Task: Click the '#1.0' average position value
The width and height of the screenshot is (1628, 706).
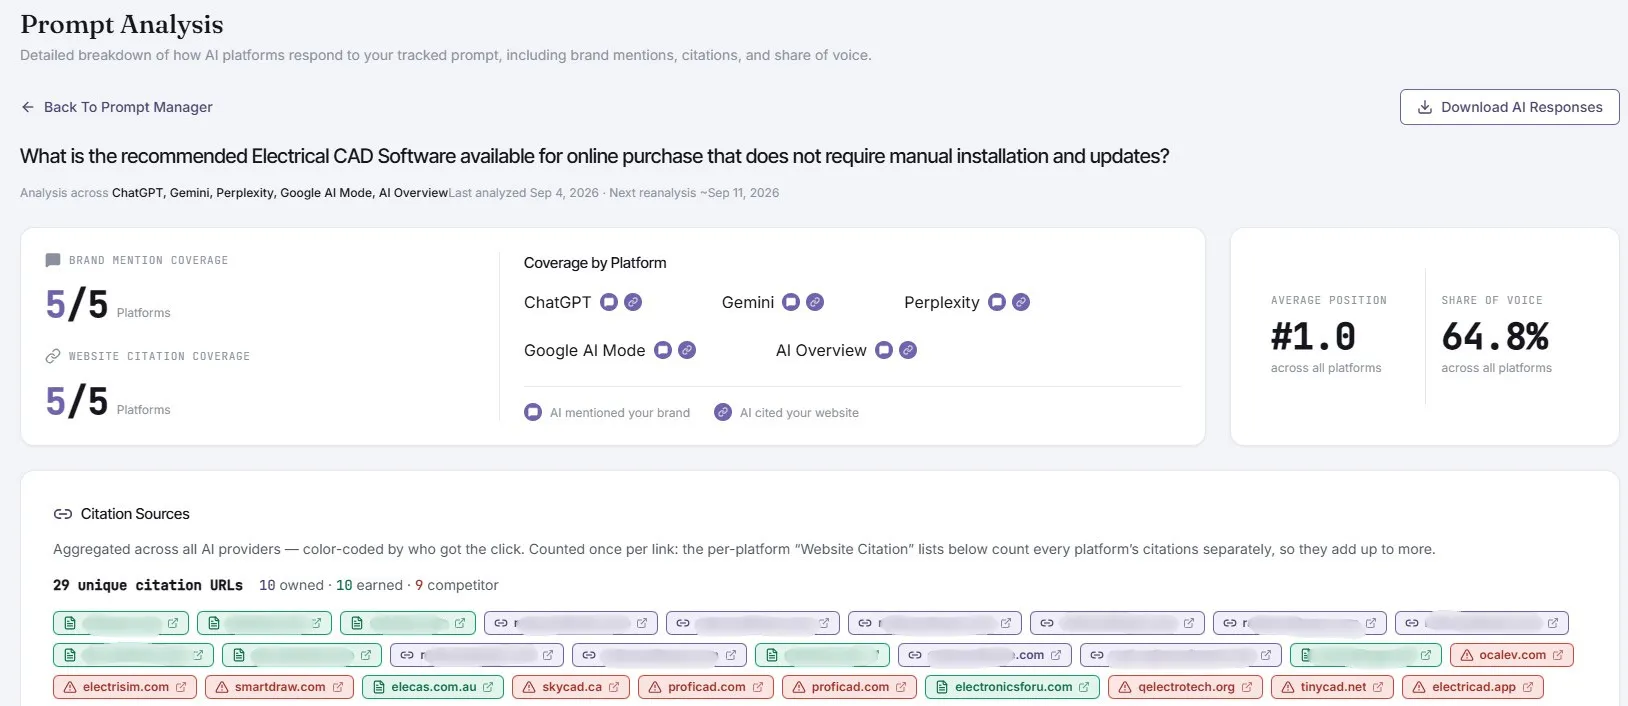Action: click(x=1313, y=337)
